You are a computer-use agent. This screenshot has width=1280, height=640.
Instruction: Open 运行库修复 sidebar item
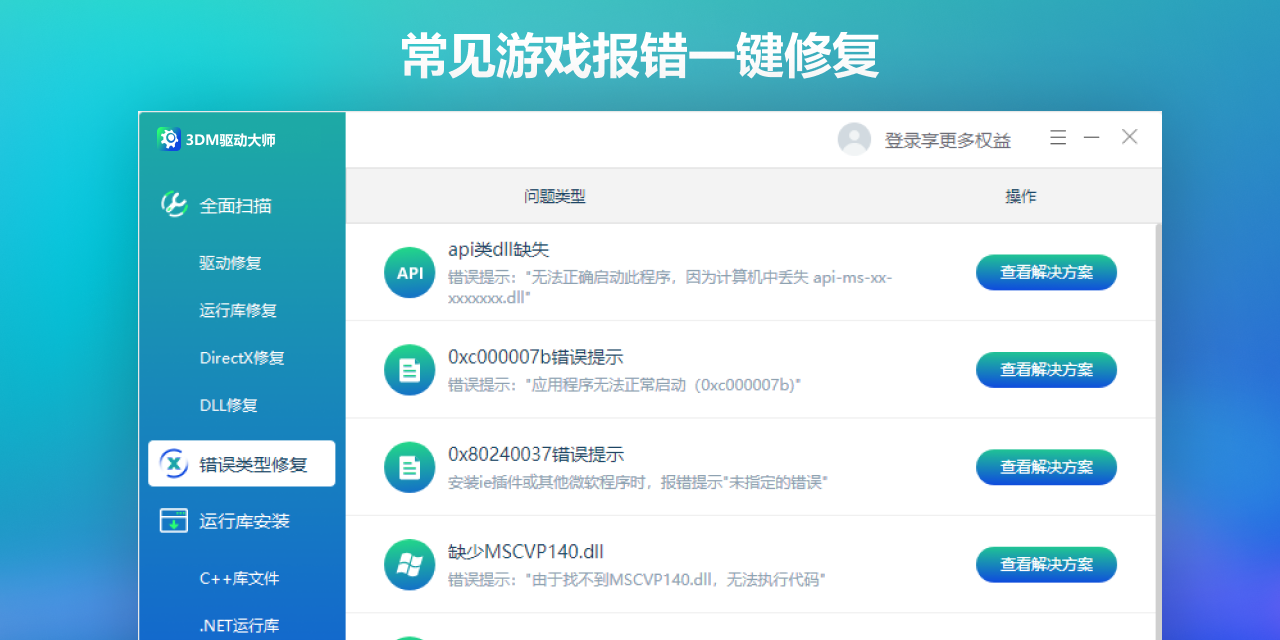tap(238, 310)
